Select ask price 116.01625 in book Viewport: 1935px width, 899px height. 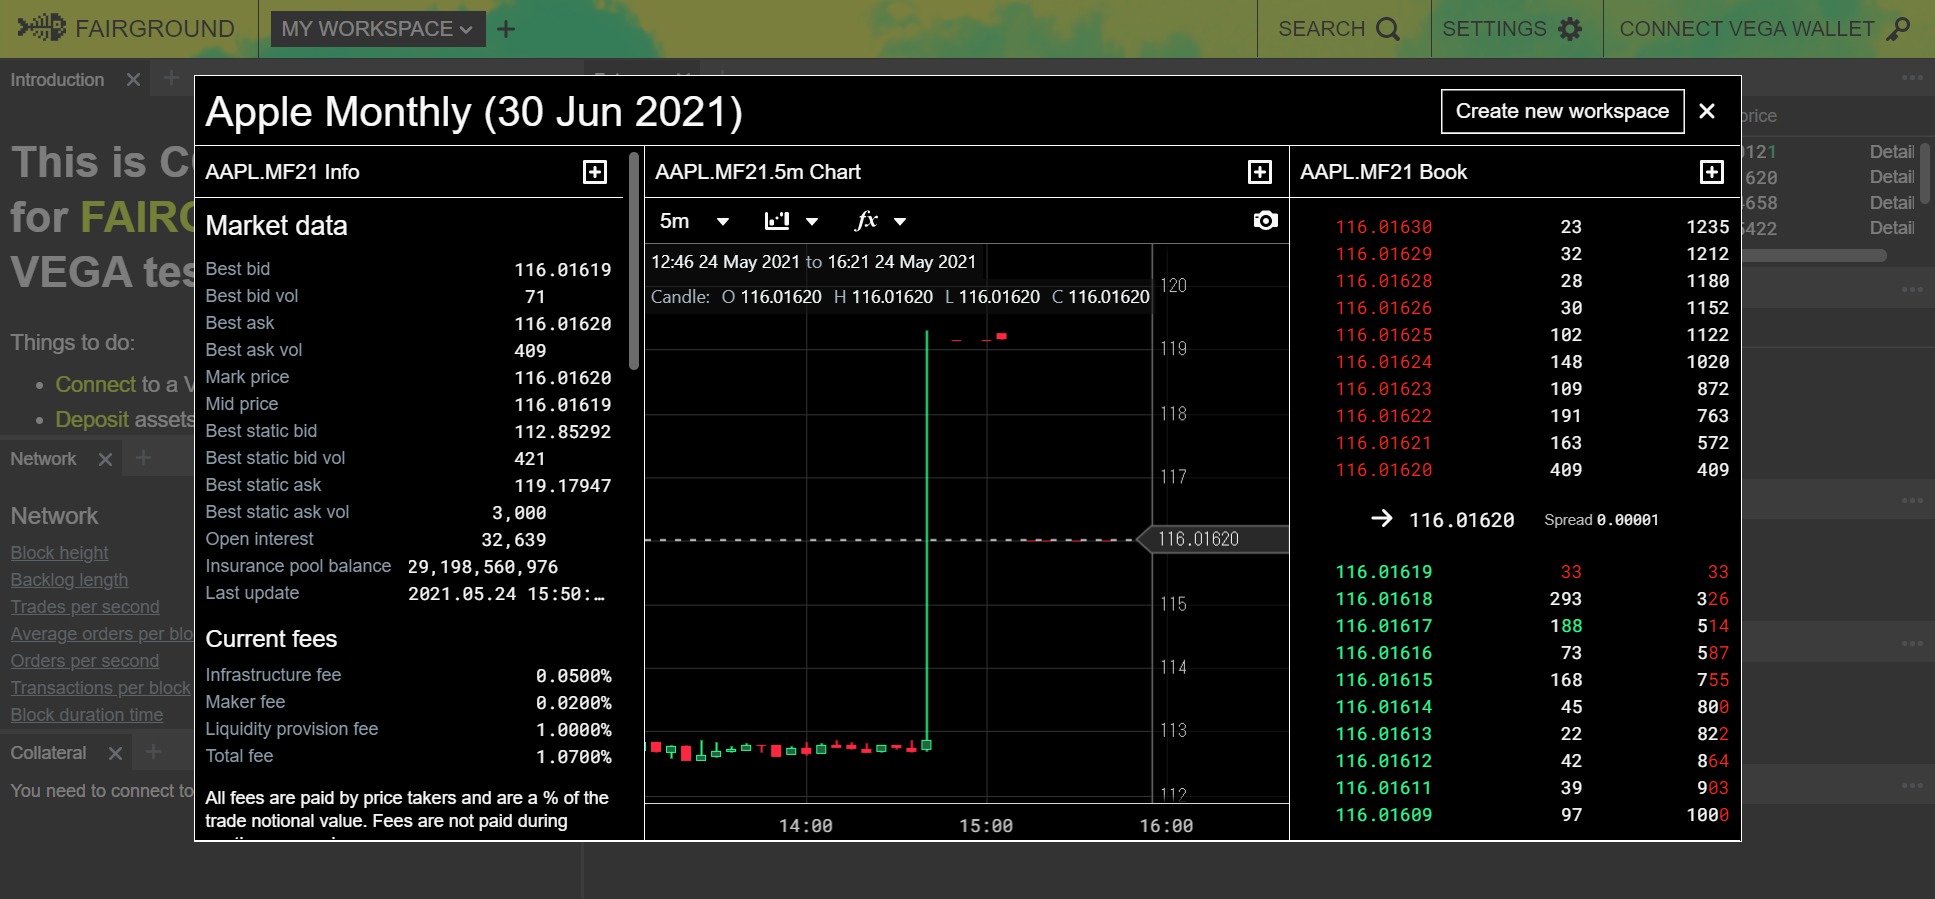[x=1384, y=335]
